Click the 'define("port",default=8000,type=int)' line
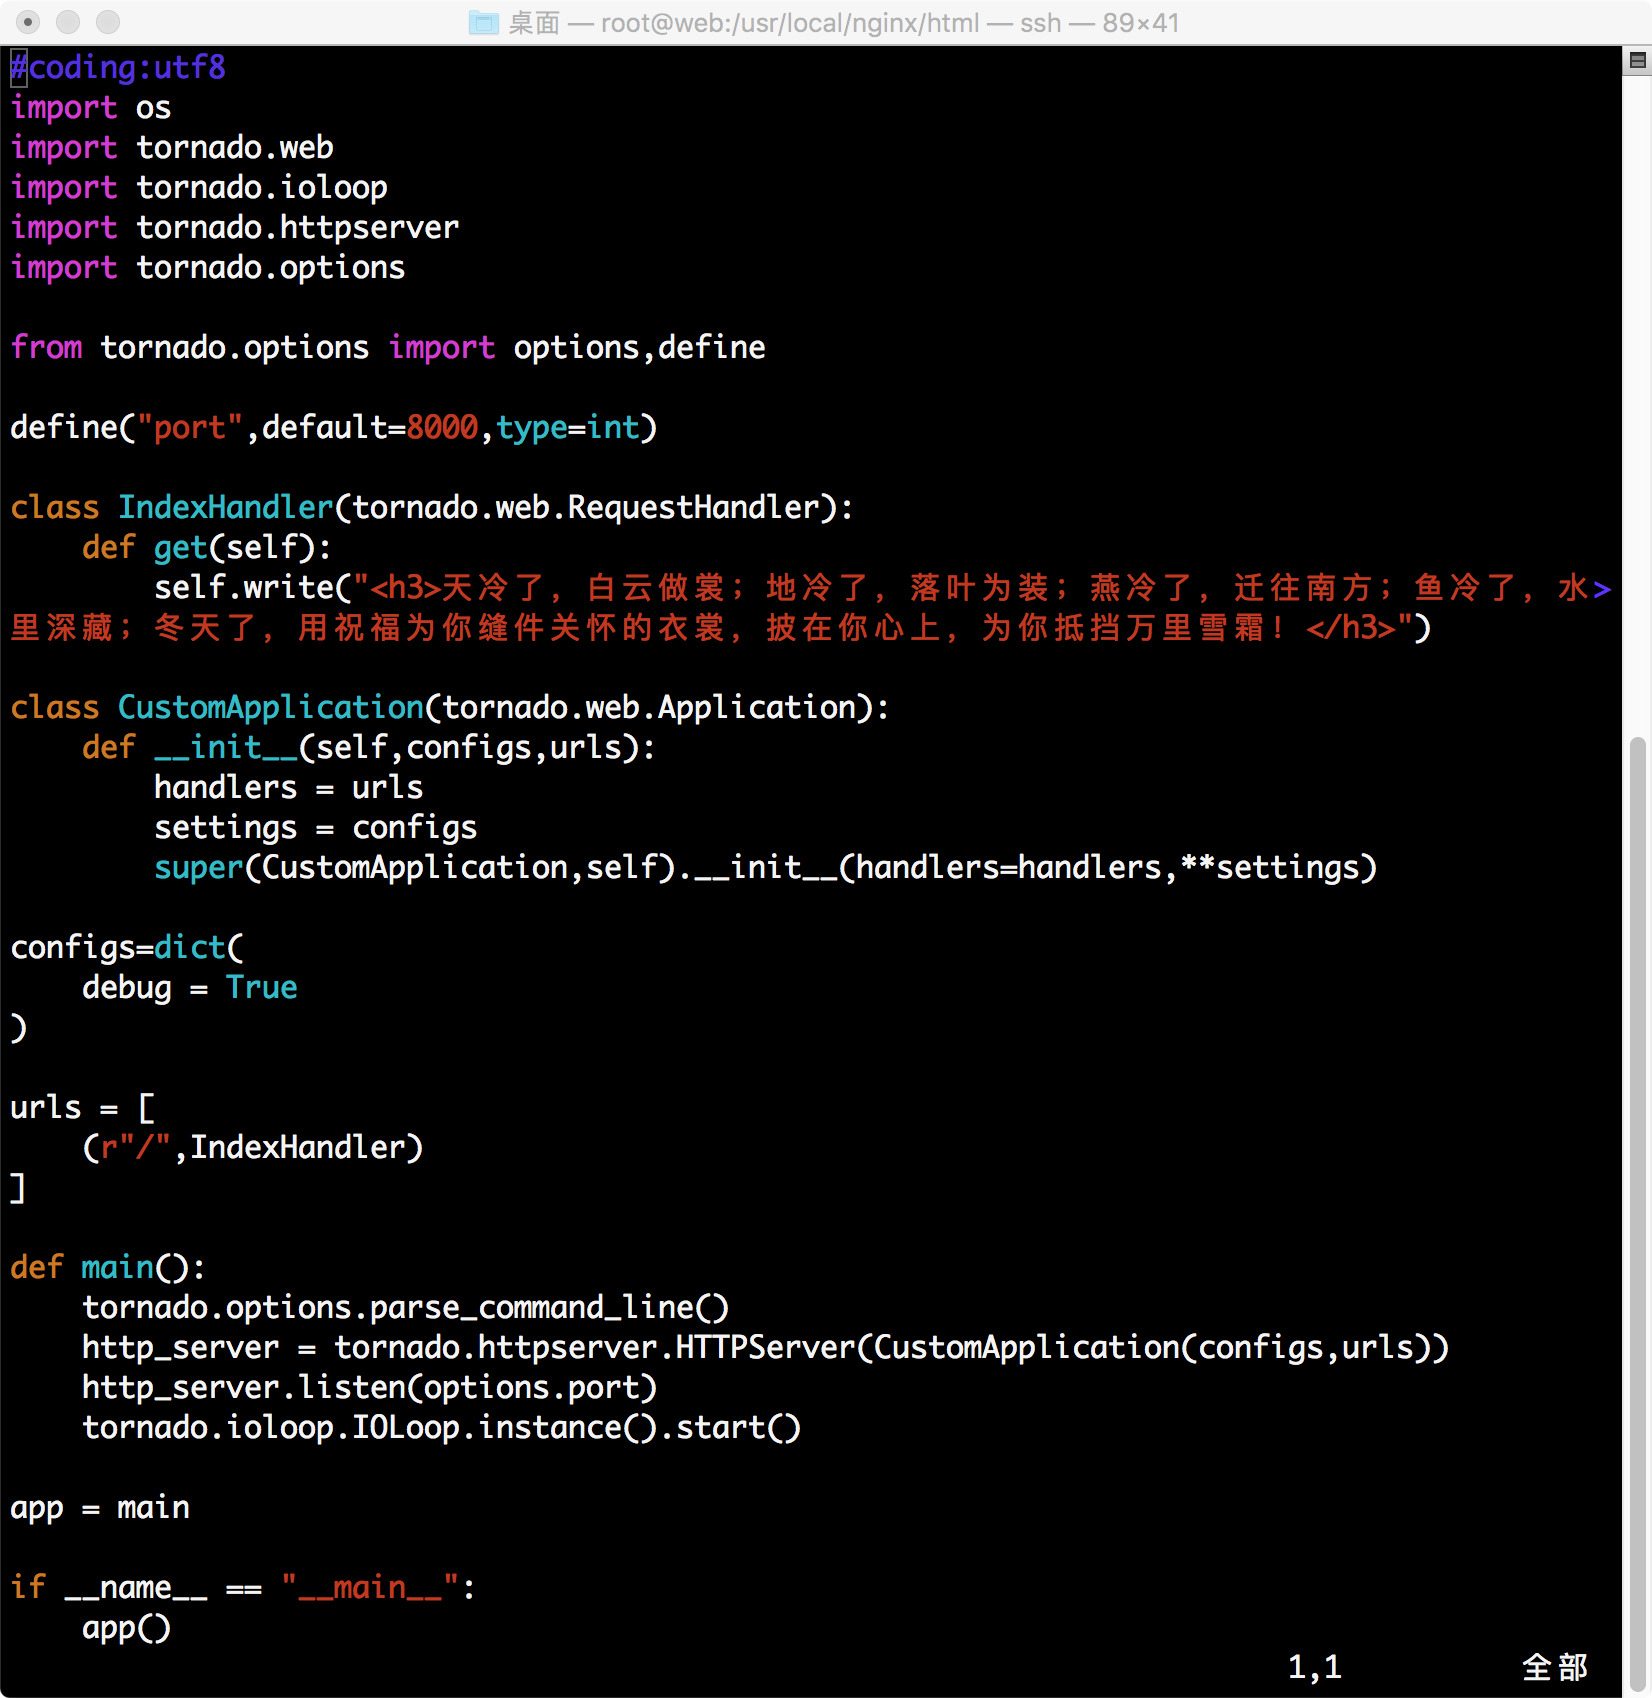The width and height of the screenshot is (1652, 1698). pos(334,427)
